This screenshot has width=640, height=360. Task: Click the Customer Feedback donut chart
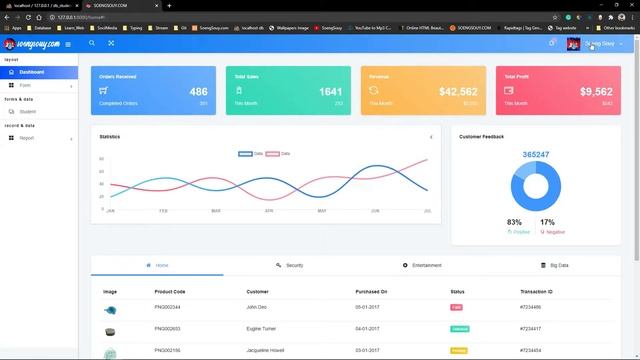coord(536,186)
